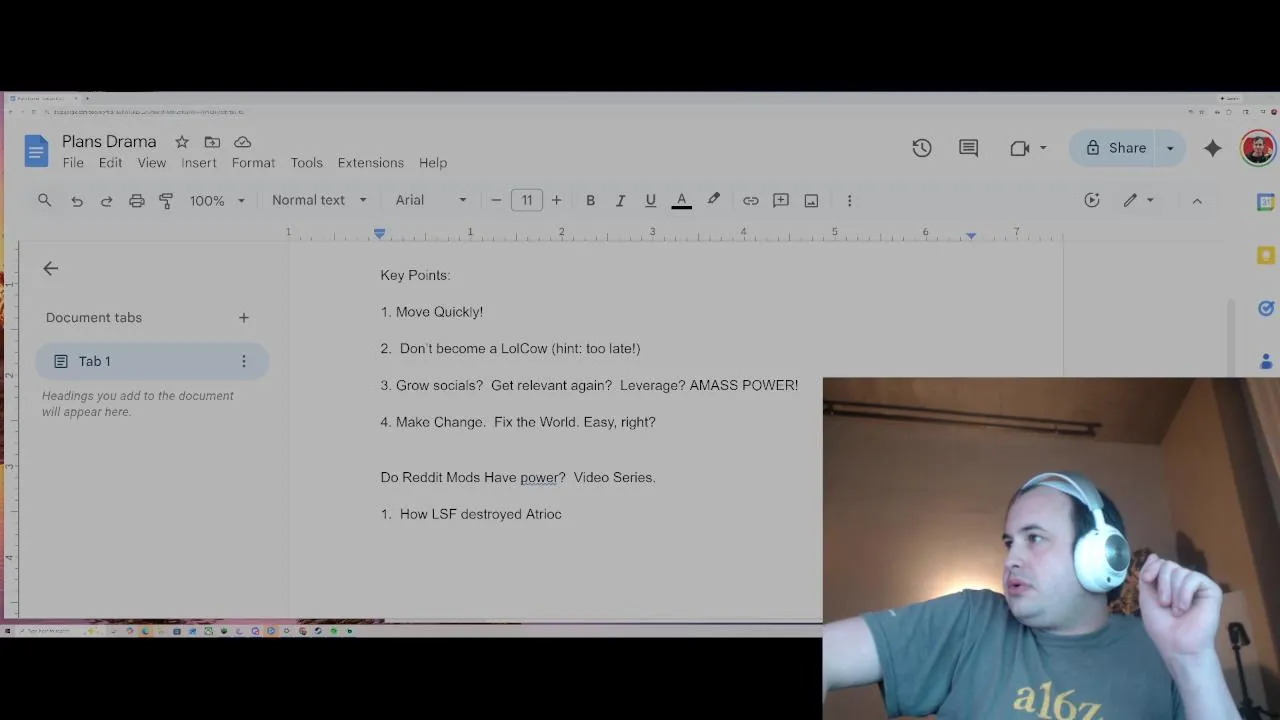Open Google Keep side panel icon
This screenshot has height=720, width=1280.
tap(1265, 255)
